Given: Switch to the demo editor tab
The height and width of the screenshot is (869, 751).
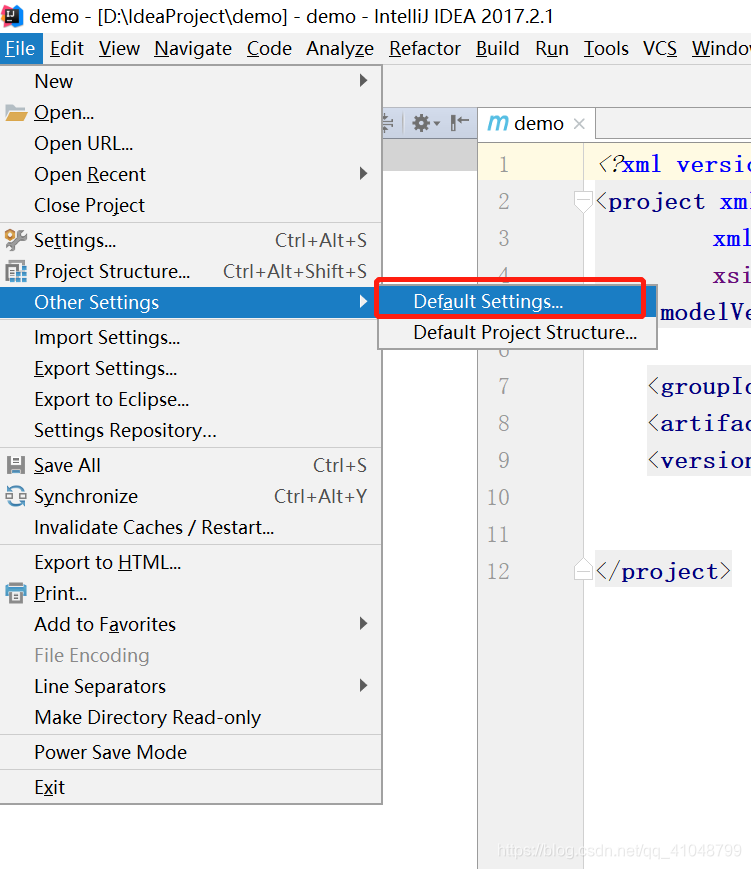Looking at the screenshot, I should [537, 123].
